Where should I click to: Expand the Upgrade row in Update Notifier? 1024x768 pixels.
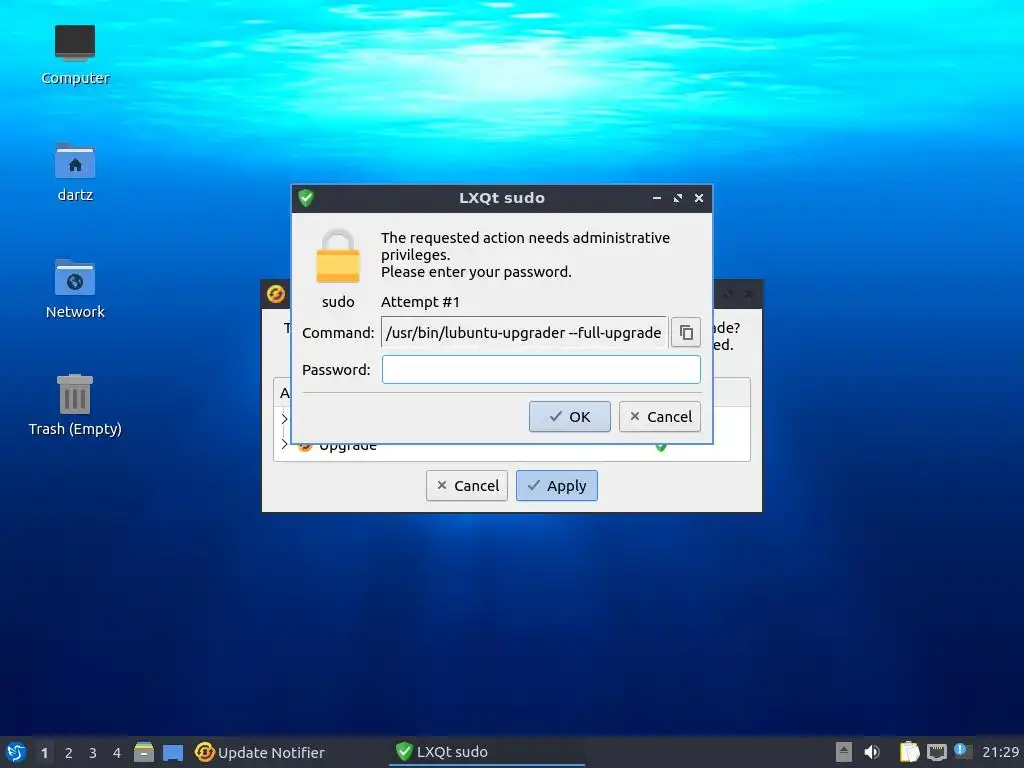point(284,445)
